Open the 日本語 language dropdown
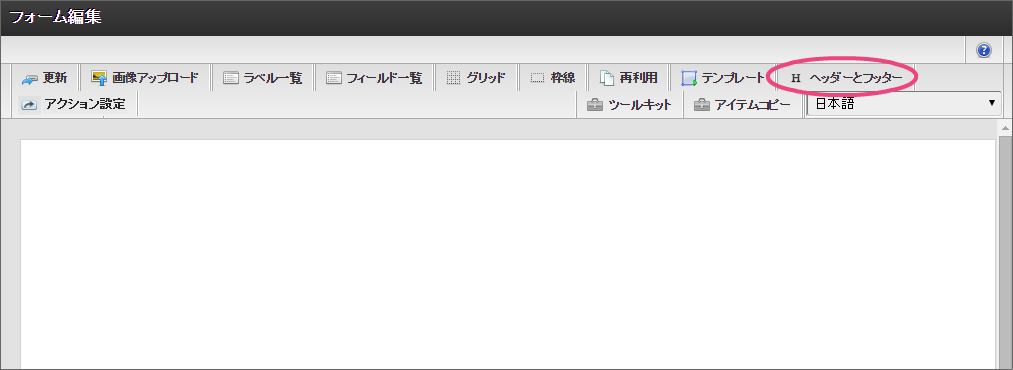 (904, 103)
